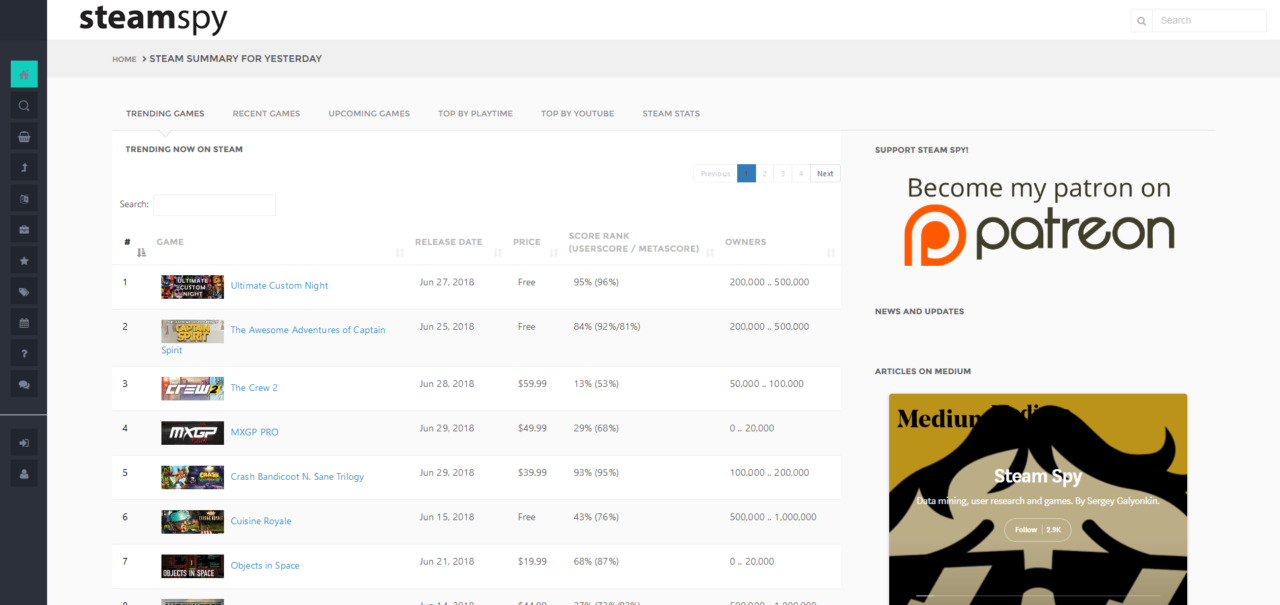
Task: Open the magnifier search icon in sidebar
Action: tap(24, 105)
